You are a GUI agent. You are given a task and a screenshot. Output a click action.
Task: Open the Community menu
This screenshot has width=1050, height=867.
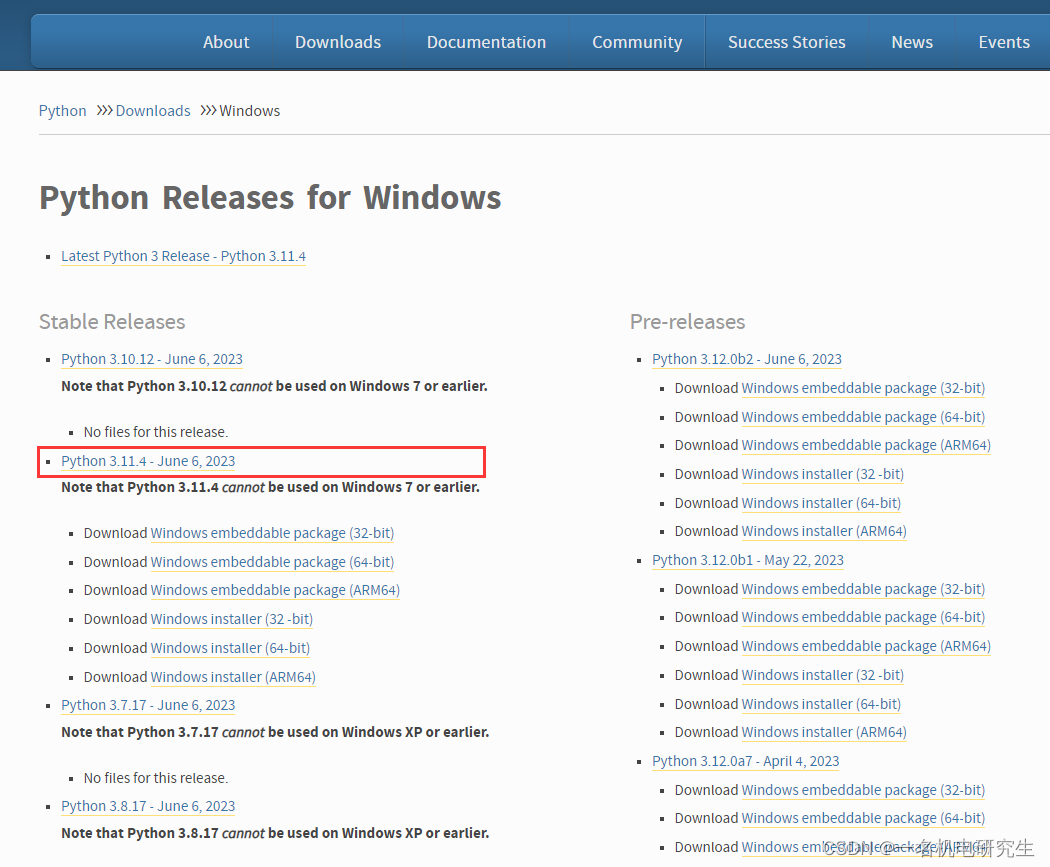pyautogui.click(x=638, y=42)
